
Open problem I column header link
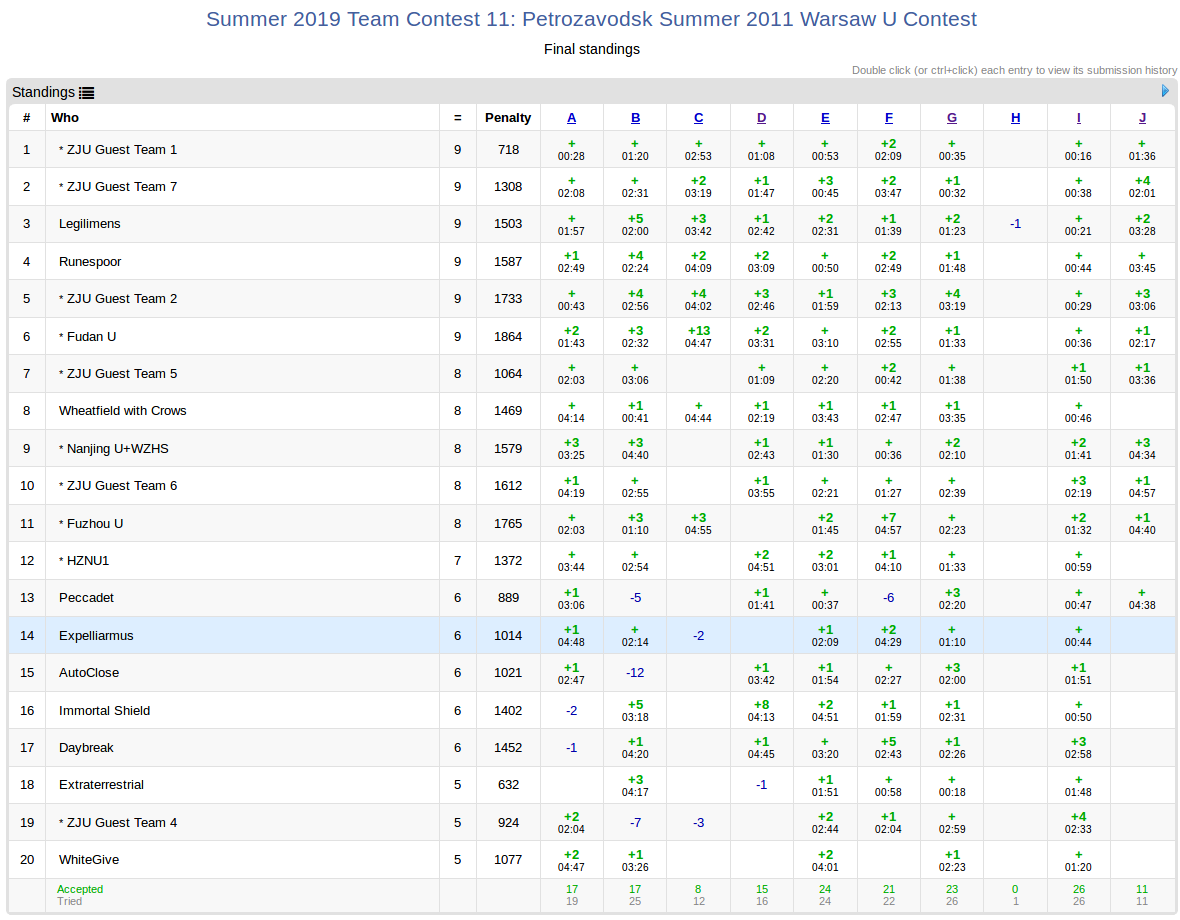1078,118
